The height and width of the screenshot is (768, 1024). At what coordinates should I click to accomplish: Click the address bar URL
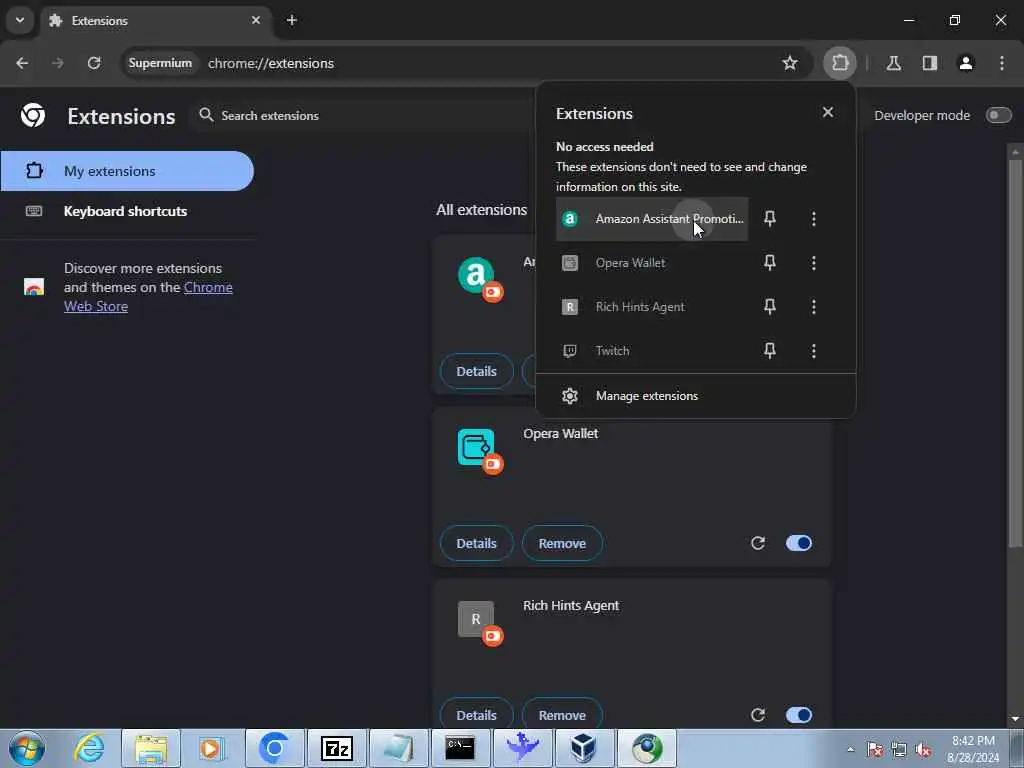click(x=271, y=63)
